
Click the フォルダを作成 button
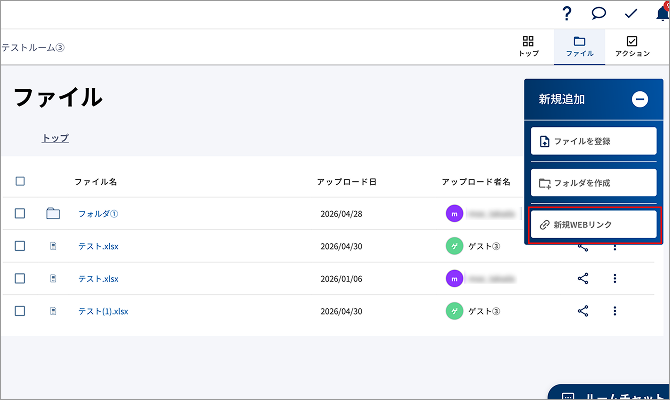click(x=594, y=182)
